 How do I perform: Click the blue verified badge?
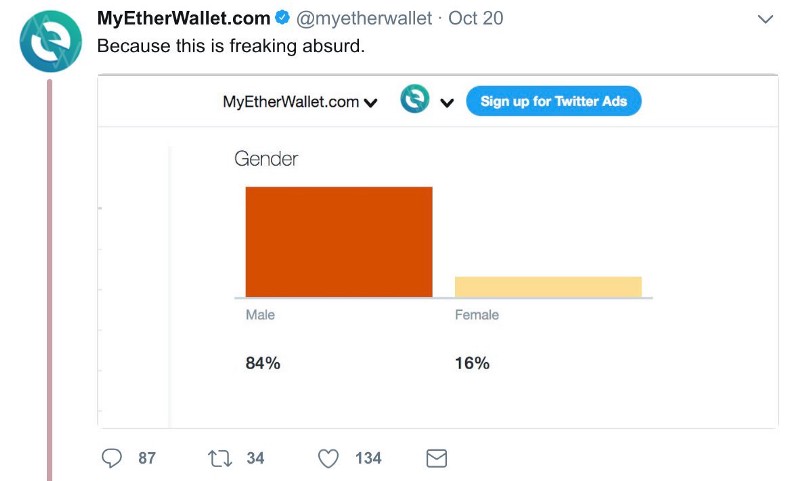[x=282, y=18]
